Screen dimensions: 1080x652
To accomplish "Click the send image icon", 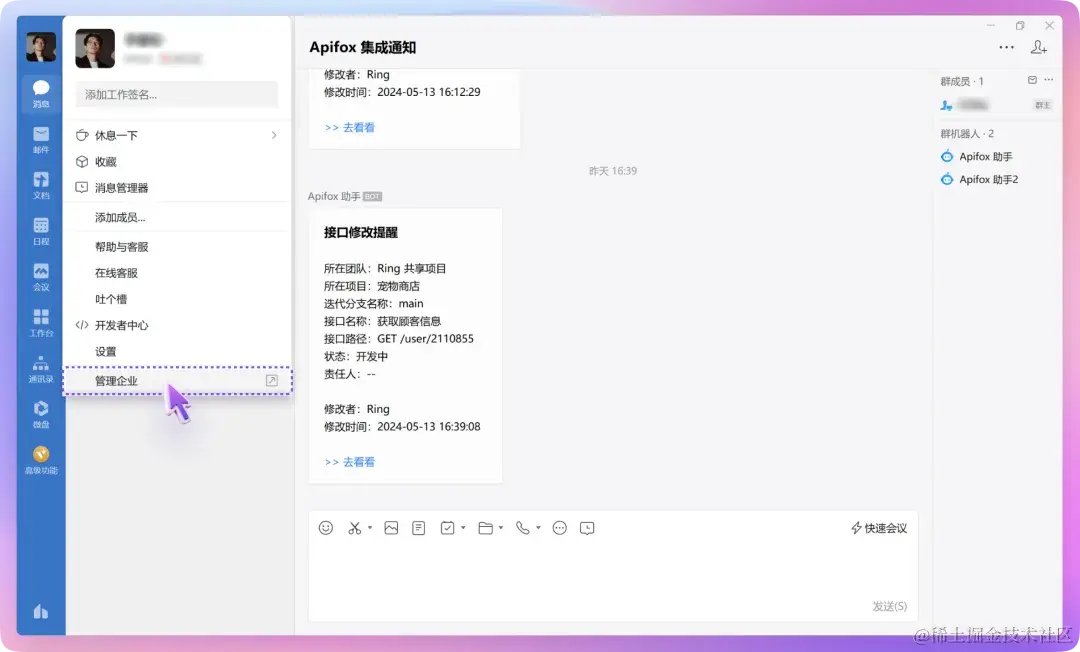I will pos(391,528).
